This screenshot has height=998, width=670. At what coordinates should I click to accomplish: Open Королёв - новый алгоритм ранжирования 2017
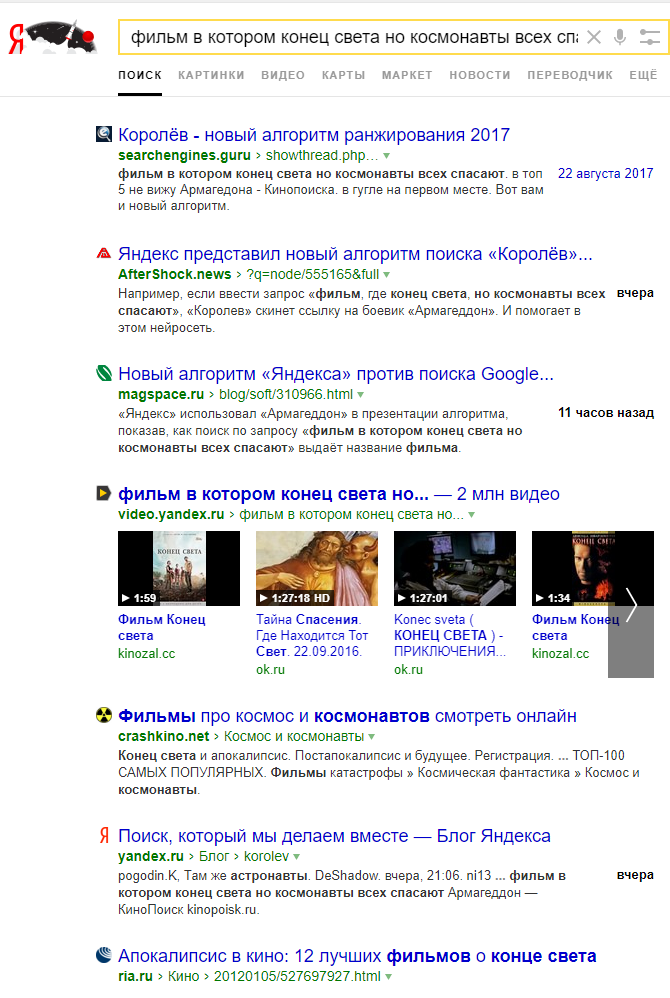coord(314,135)
